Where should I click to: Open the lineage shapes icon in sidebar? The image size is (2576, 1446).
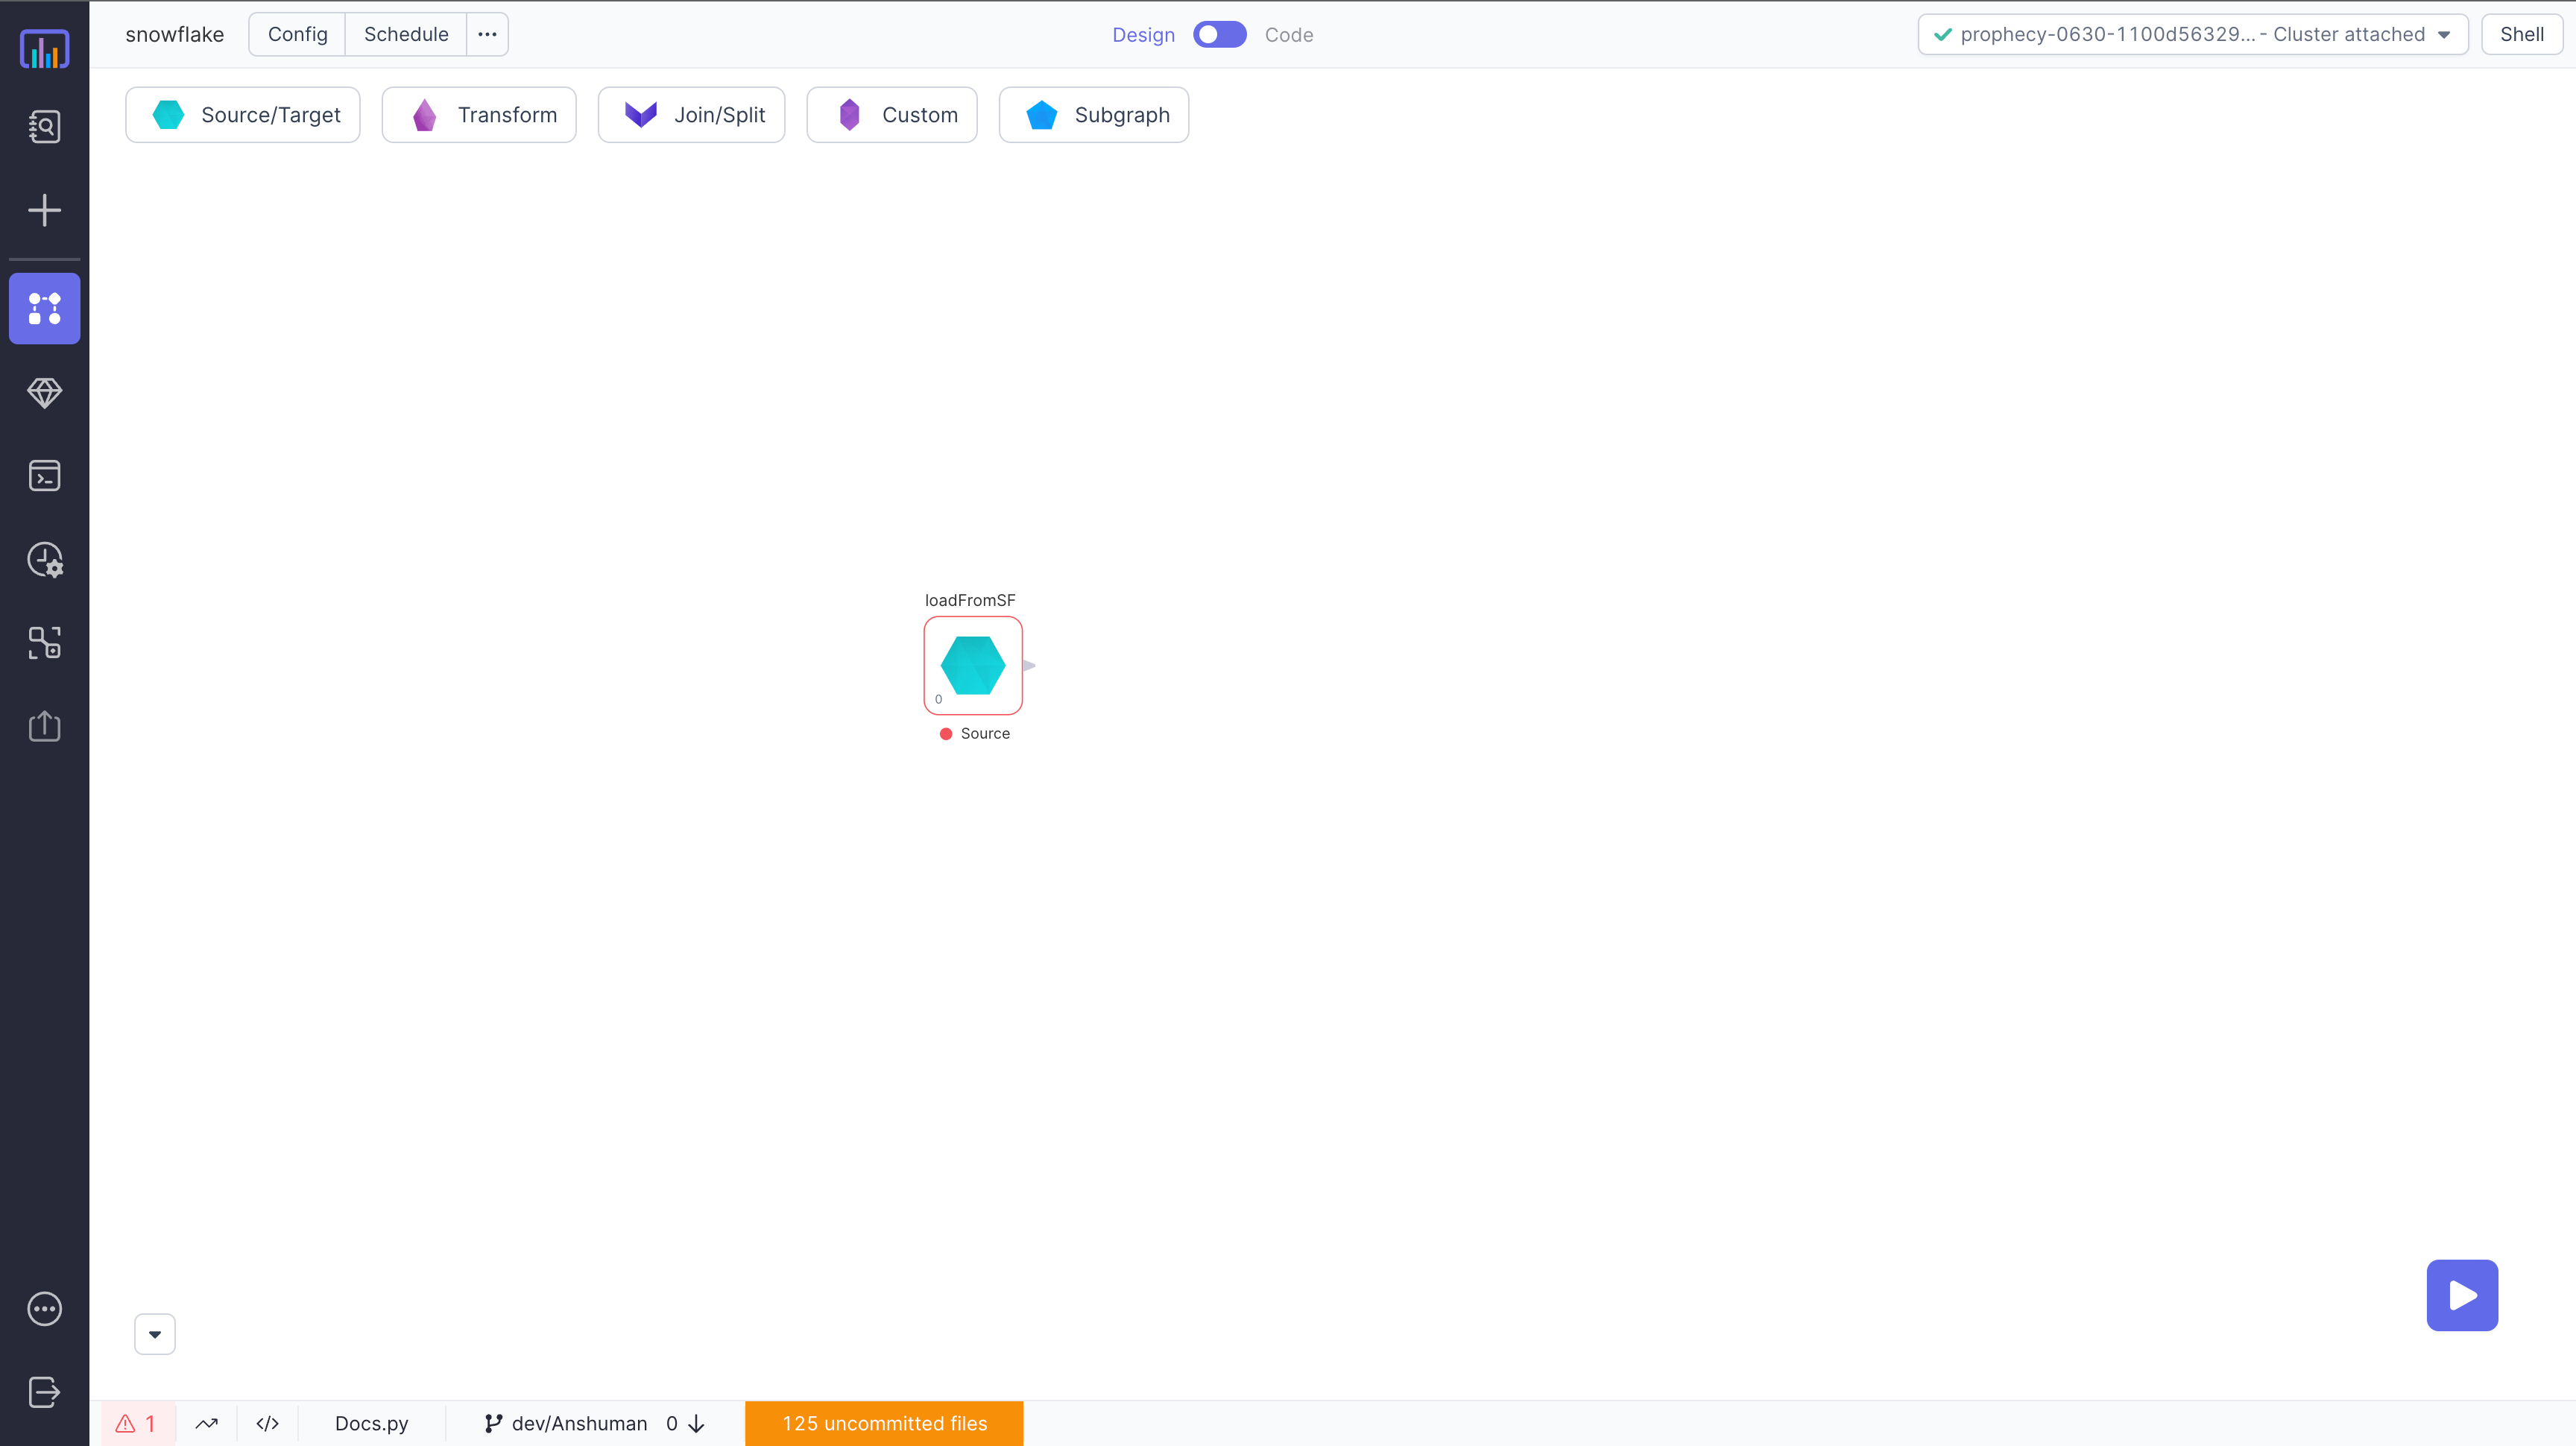pos(44,643)
